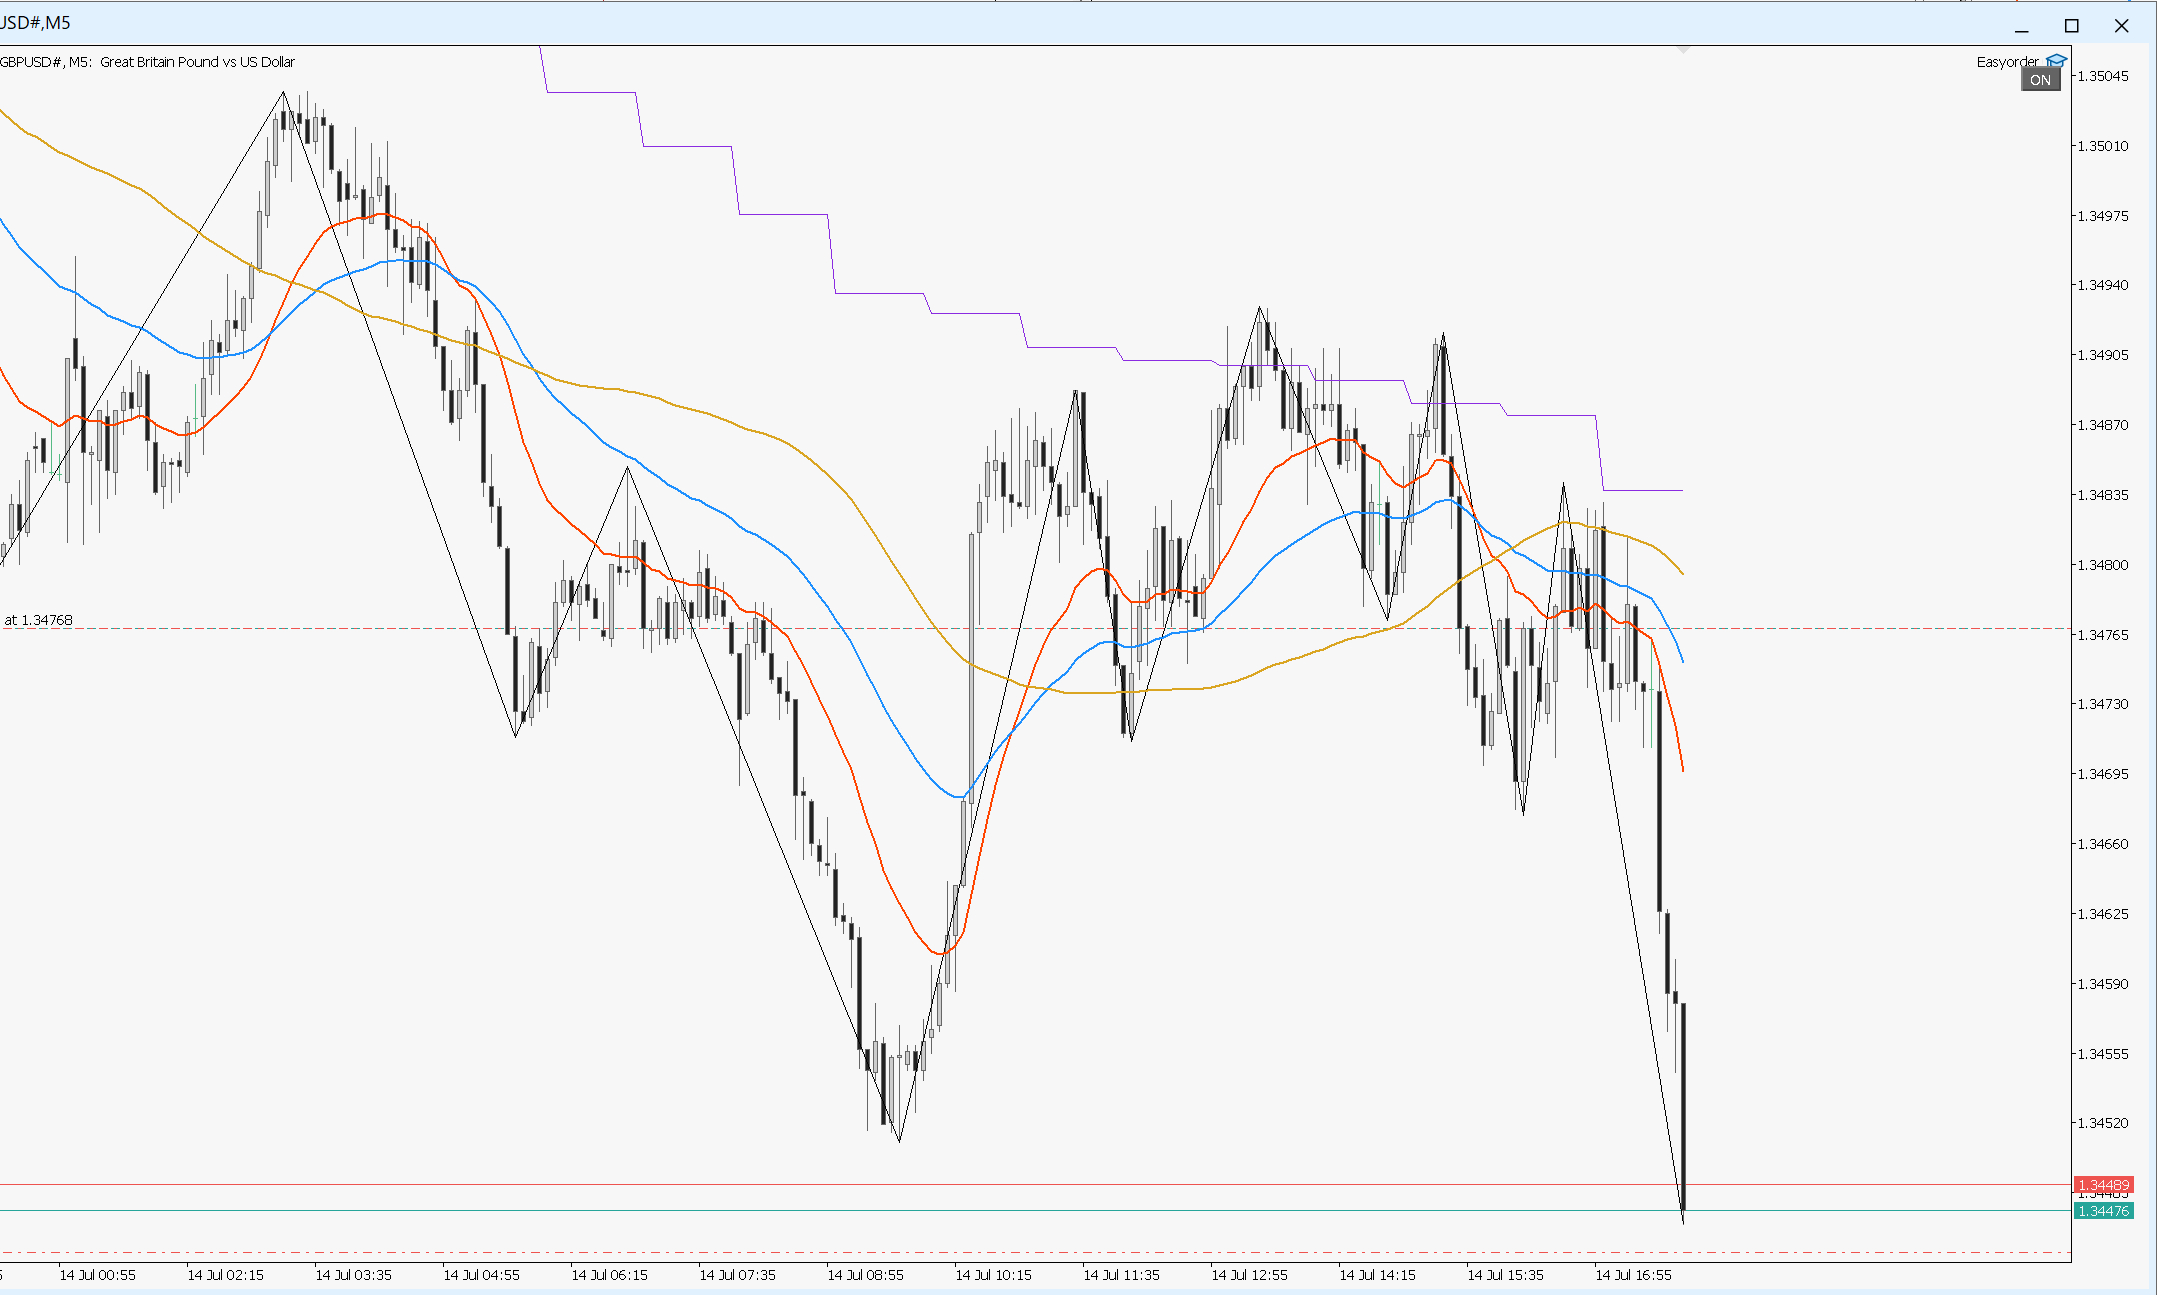Toggle the Easyorder ON button
The width and height of the screenshot is (2157, 1295).
2039,80
